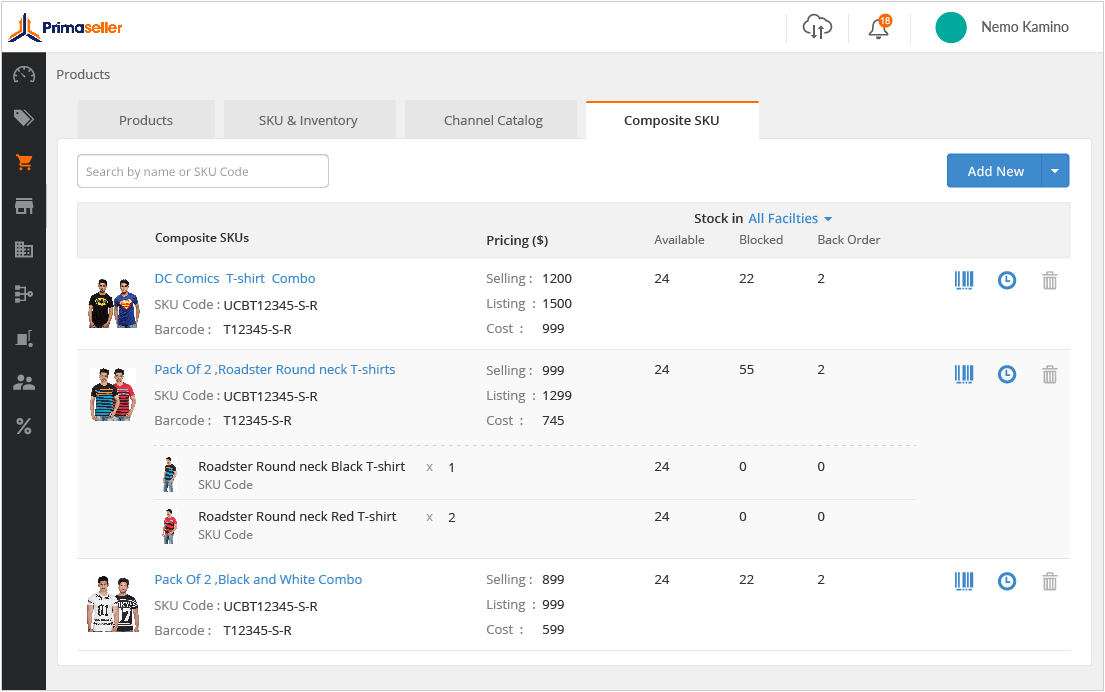Open history clock for Roadster Round neck pack

coord(1007,374)
